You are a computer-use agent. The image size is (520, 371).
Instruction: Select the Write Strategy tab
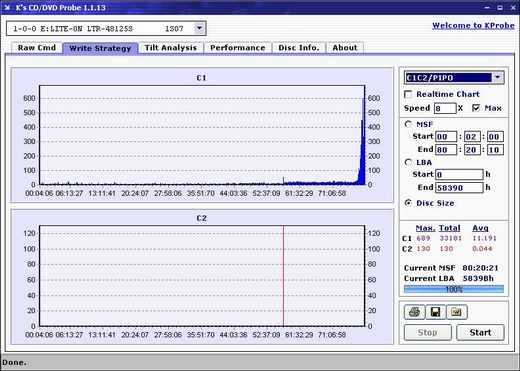click(100, 48)
